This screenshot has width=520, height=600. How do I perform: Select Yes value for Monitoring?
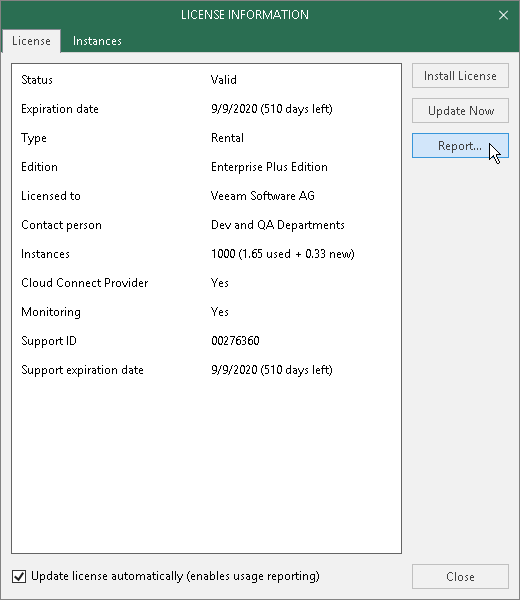pyautogui.click(x=220, y=312)
